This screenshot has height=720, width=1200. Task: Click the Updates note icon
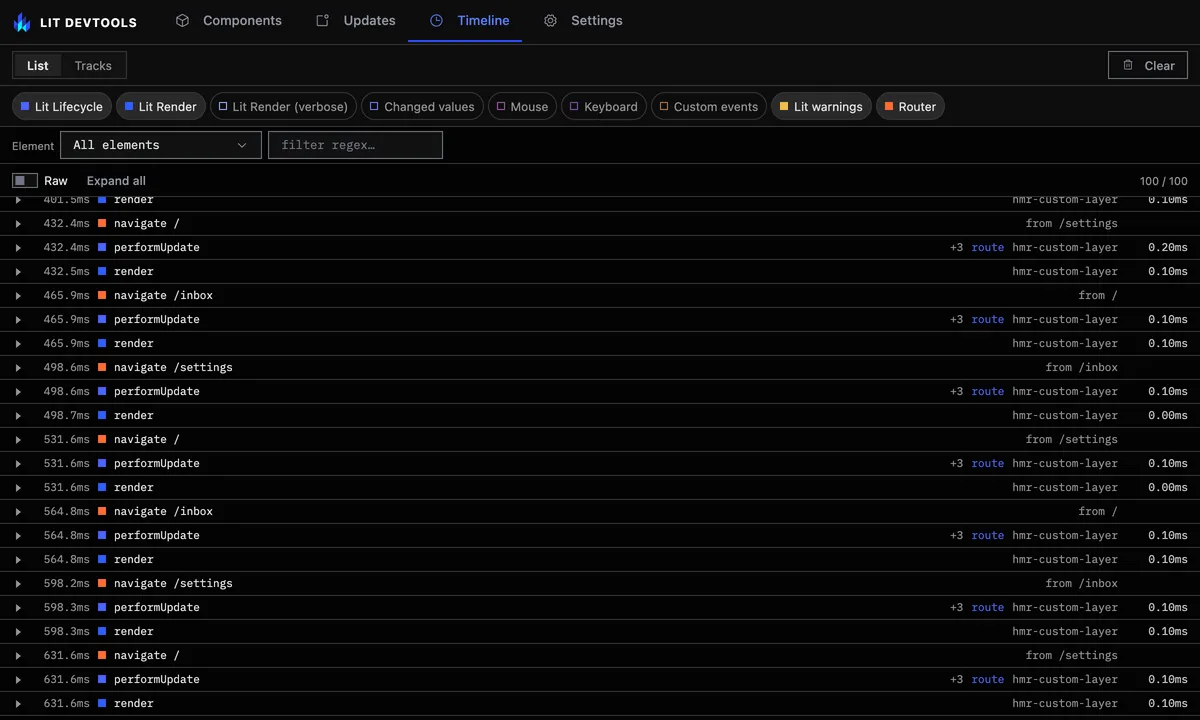pos(322,20)
